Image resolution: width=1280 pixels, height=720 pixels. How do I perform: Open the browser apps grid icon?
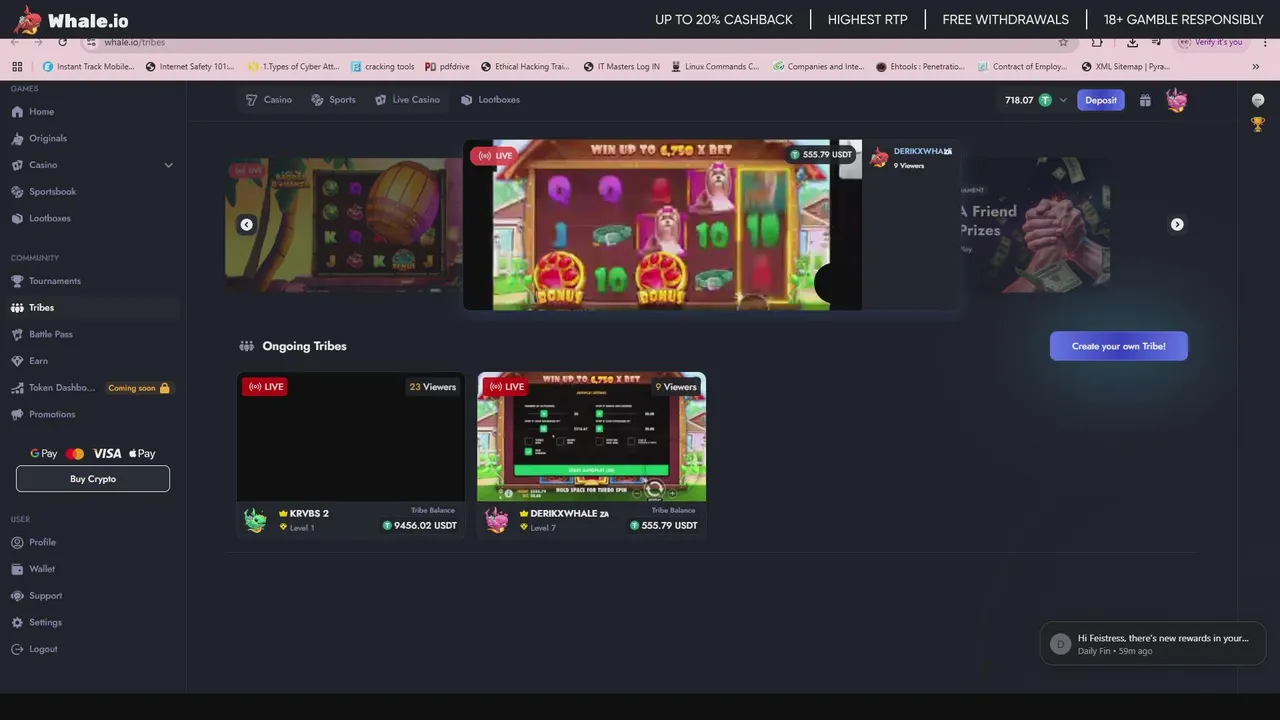point(17,67)
